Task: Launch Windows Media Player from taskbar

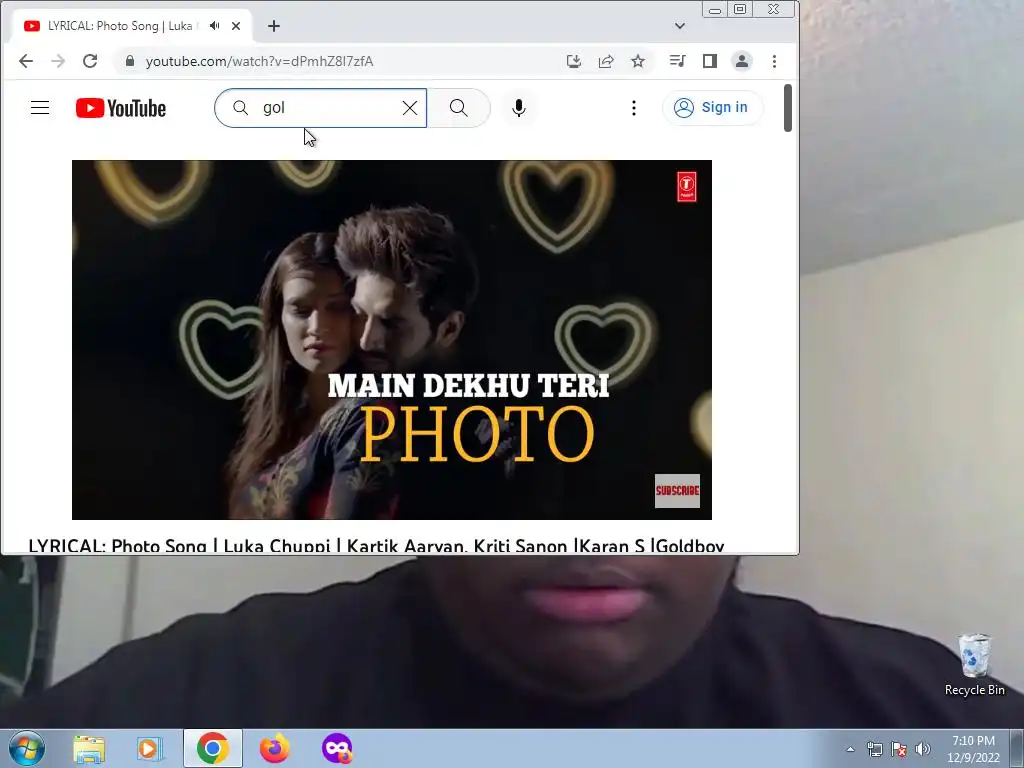Action: [x=150, y=748]
